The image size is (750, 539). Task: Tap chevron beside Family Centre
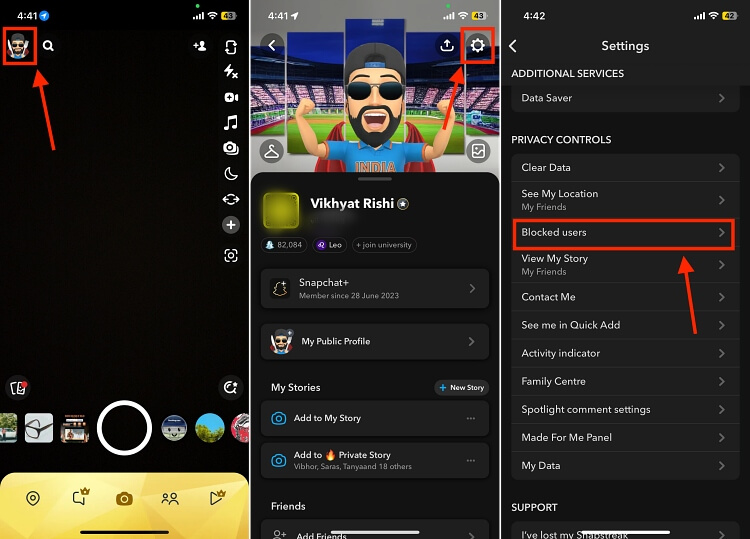[721, 382]
